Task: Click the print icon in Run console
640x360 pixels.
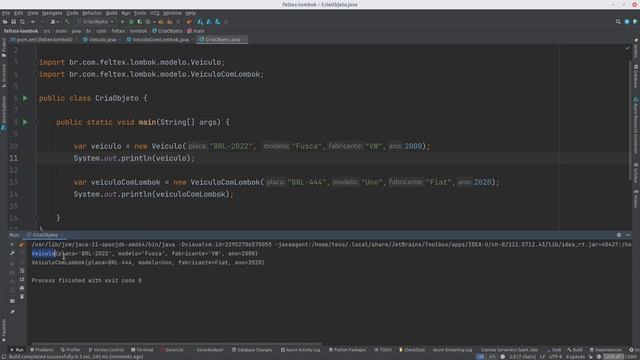Action: (22, 288)
